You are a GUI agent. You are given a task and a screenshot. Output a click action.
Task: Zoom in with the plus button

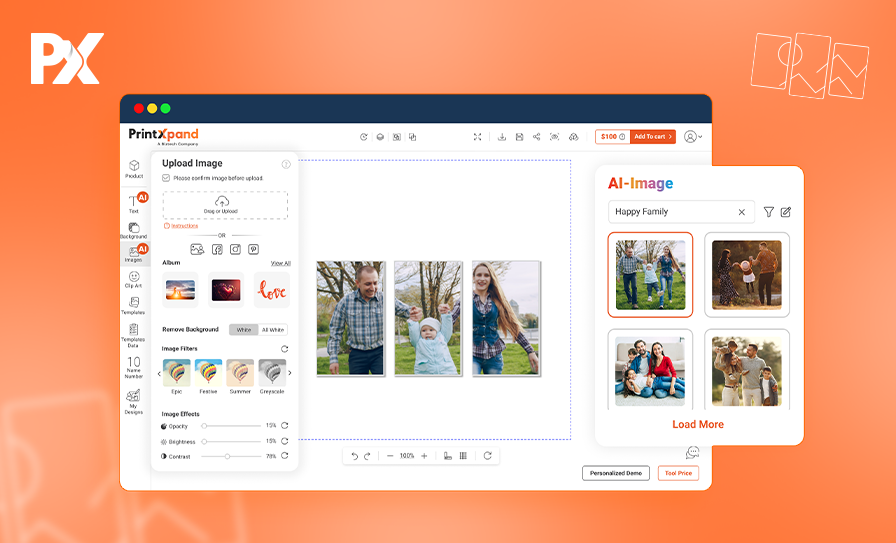pyautogui.click(x=424, y=456)
